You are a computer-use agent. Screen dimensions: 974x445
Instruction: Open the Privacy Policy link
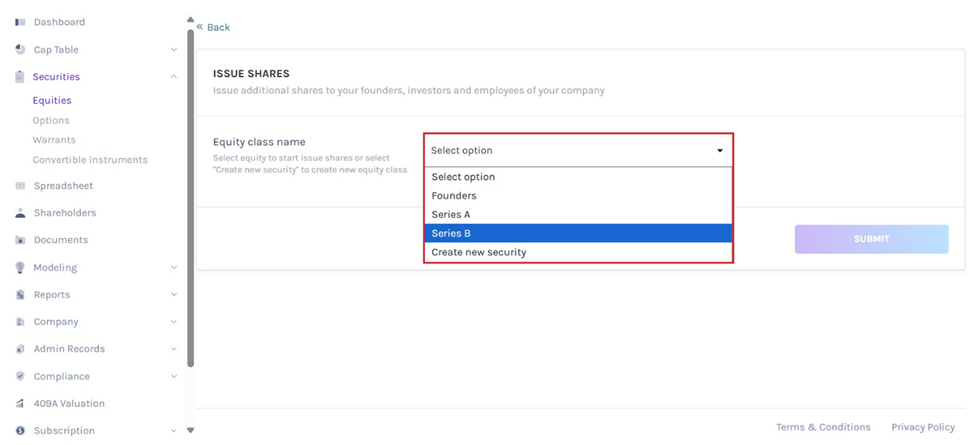point(922,427)
